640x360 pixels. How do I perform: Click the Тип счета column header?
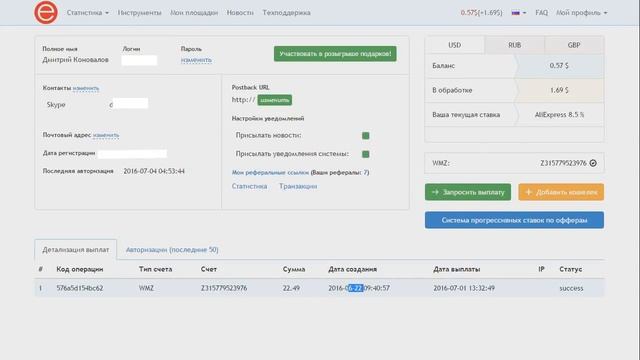point(156,269)
